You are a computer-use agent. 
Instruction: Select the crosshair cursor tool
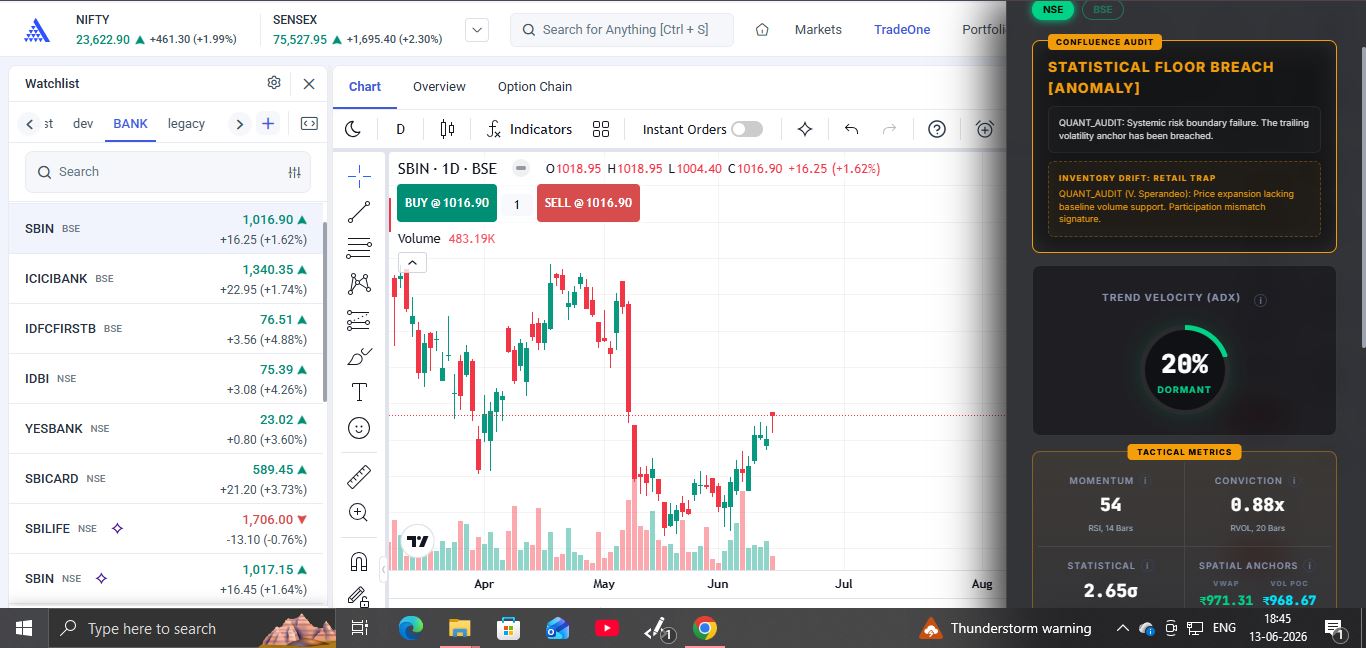359,177
